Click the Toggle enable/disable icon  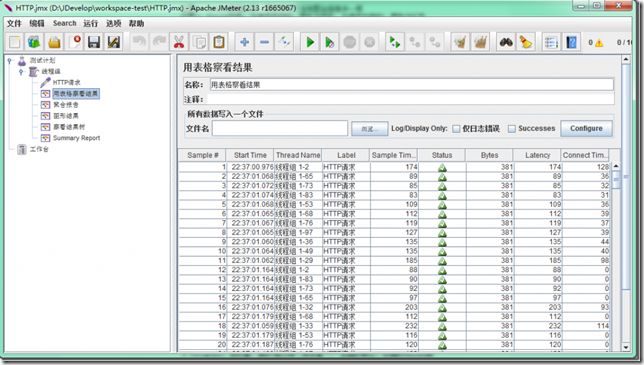(284, 42)
